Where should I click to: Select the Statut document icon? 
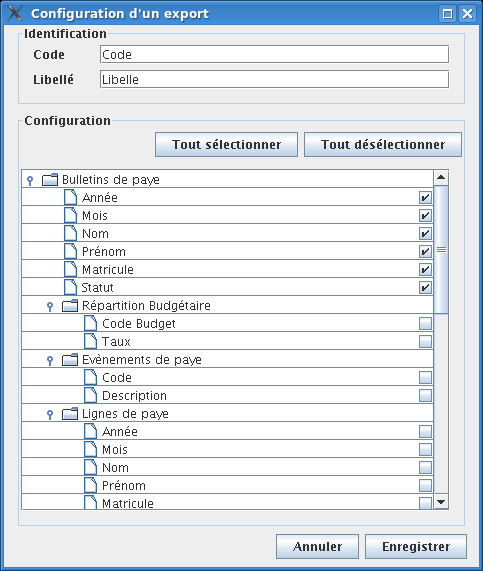71,287
